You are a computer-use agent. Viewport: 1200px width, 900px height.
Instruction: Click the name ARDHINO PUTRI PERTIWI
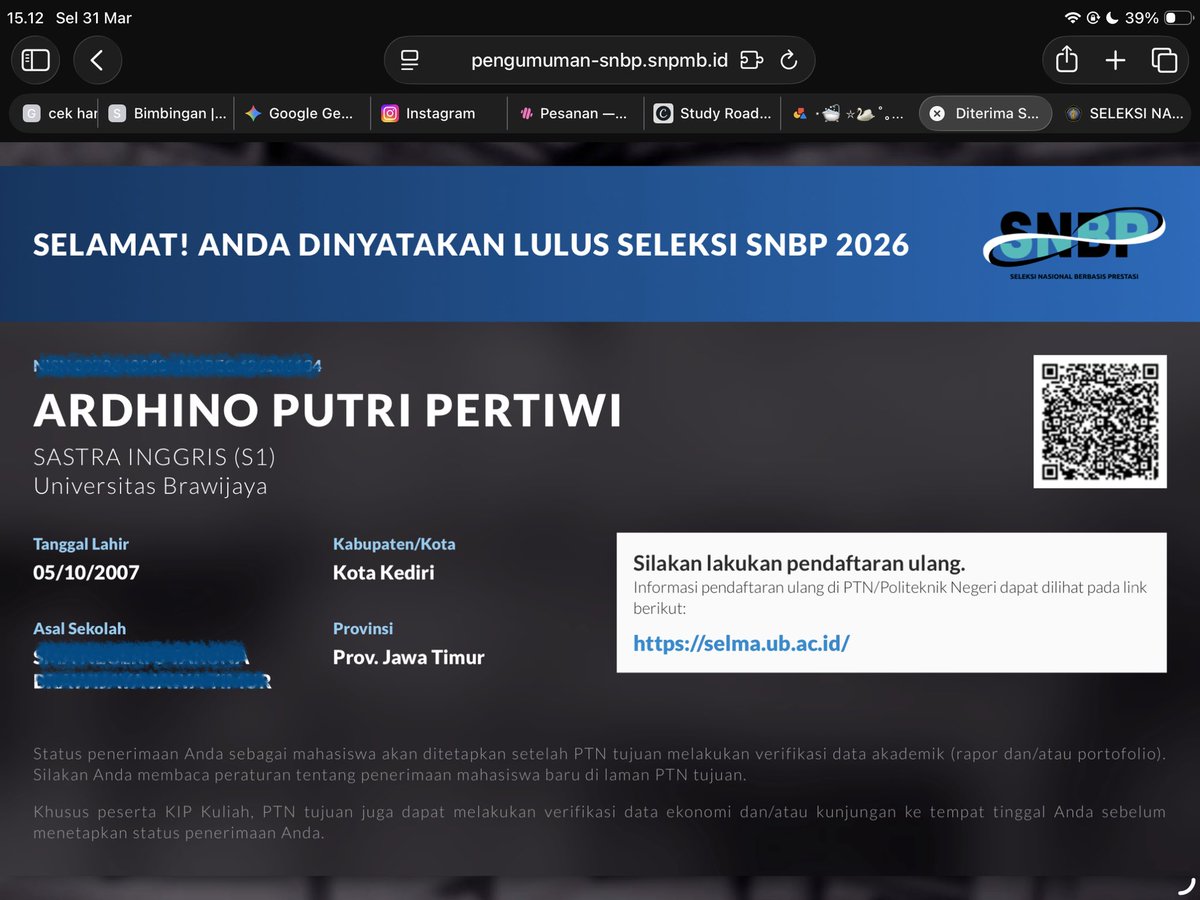click(327, 411)
